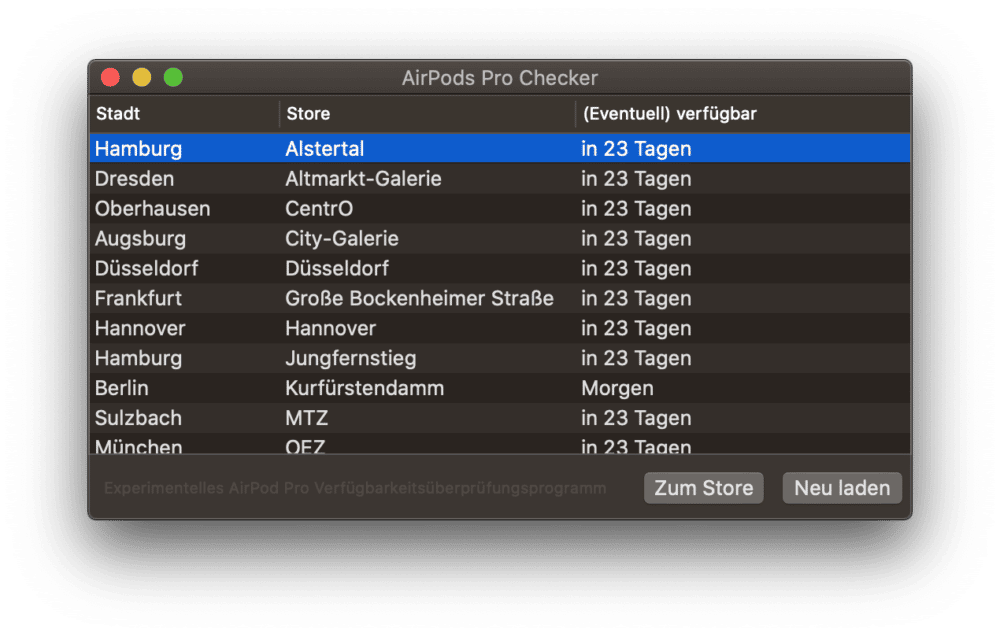
Task: Select the Augsburg city cell
Action: pos(140,239)
